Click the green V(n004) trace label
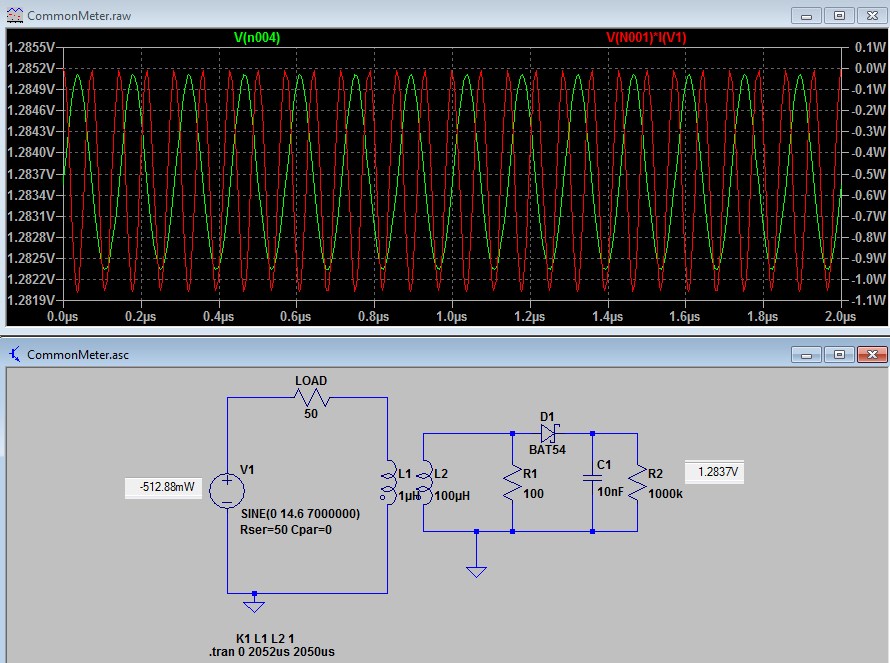 pyautogui.click(x=257, y=37)
